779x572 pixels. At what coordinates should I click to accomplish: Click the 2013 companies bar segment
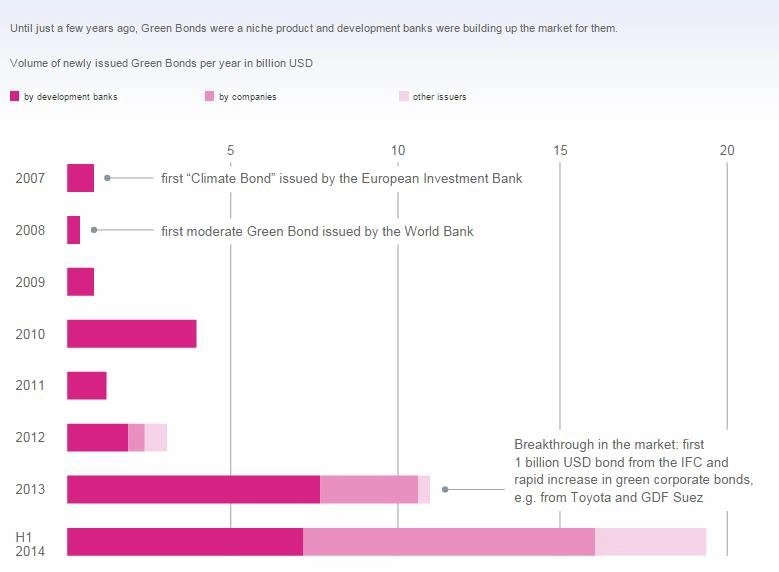[x=369, y=490]
